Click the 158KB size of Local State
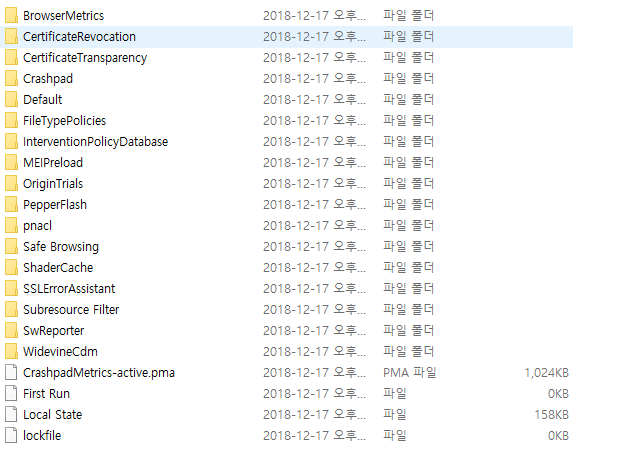Image resolution: width=644 pixels, height=455 pixels. point(552,415)
